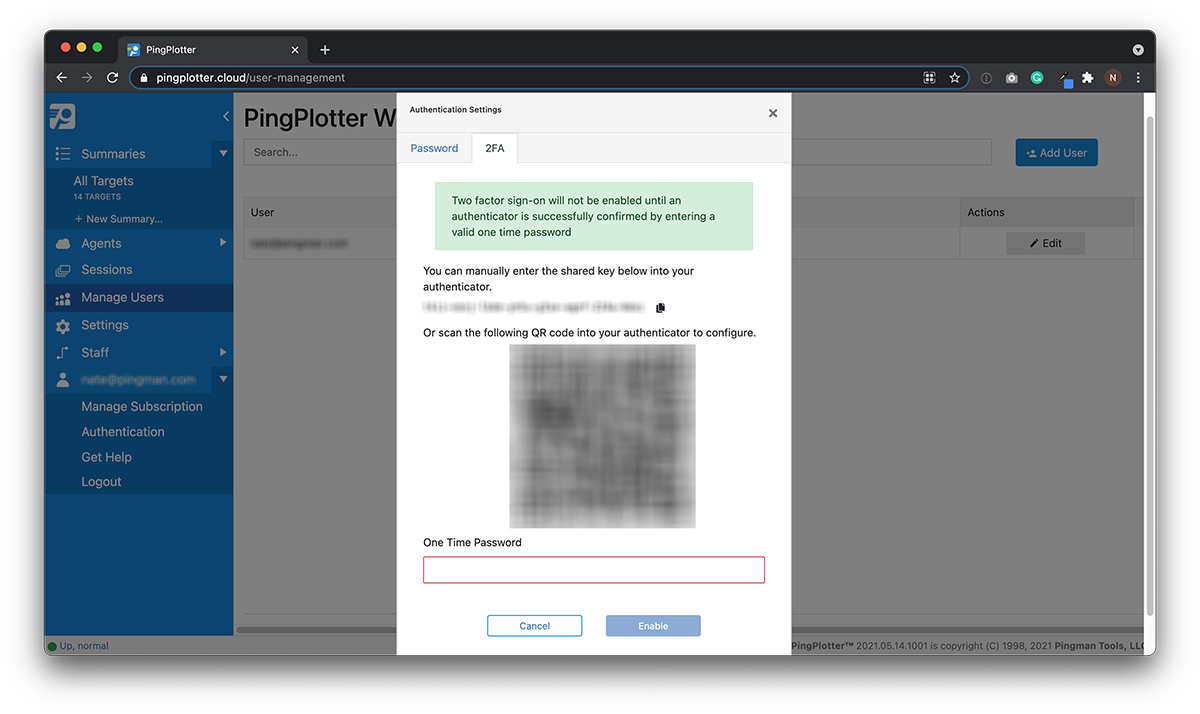Collapse the user account menu arrow

pos(223,379)
